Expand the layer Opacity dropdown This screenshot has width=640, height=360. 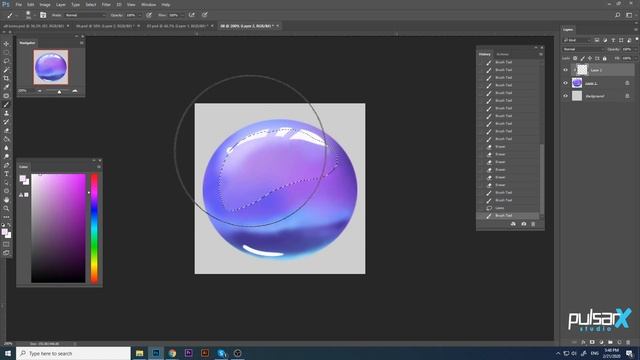[635, 49]
